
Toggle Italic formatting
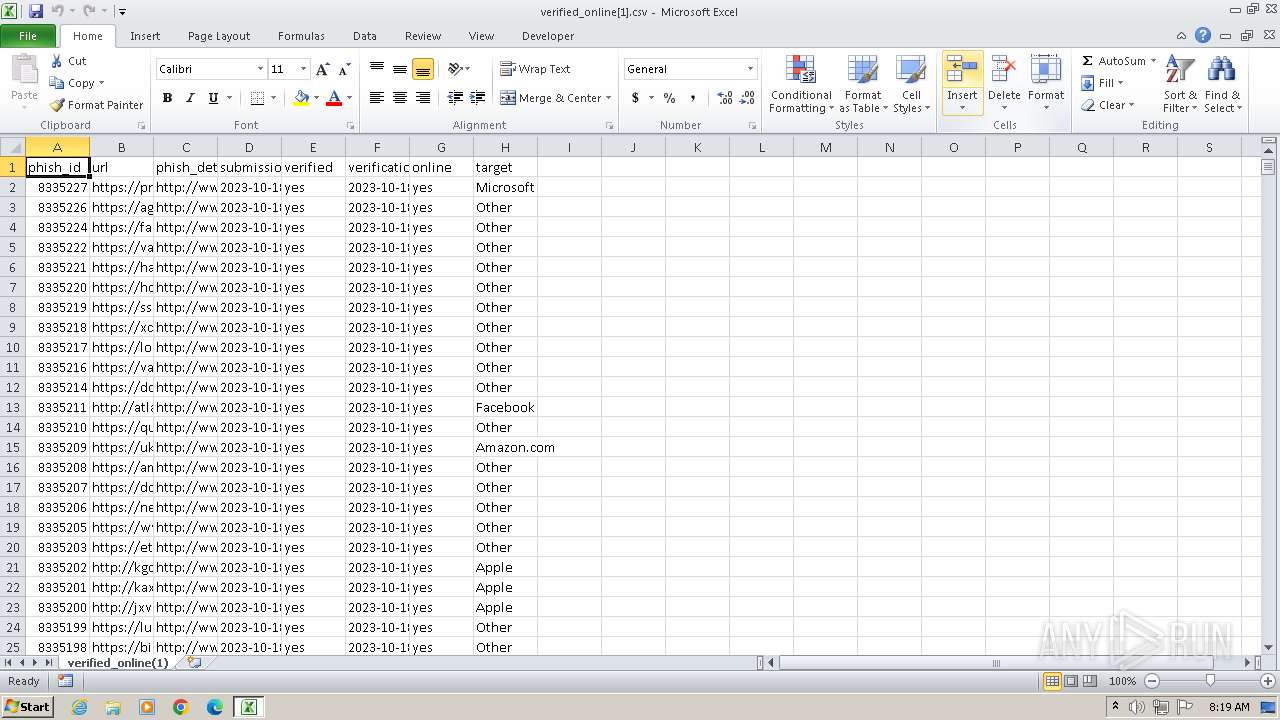click(190, 98)
